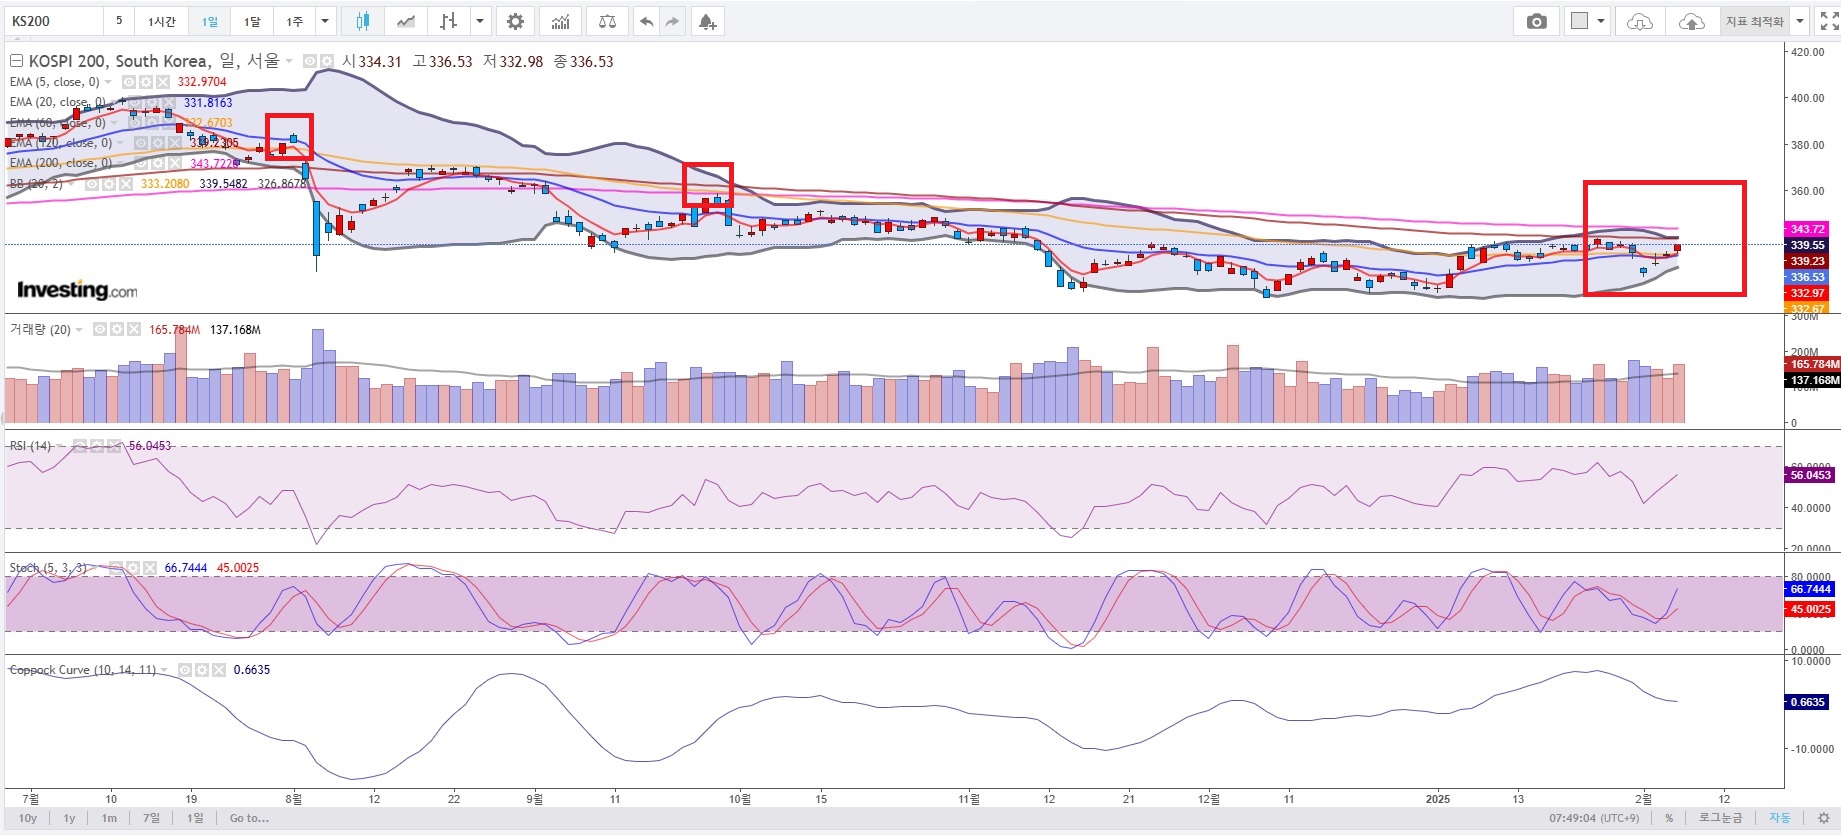This screenshot has height=835, width=1841.
Task: Expand the 거래량 (20) legend arrow
Action: [x=79, y=329]
